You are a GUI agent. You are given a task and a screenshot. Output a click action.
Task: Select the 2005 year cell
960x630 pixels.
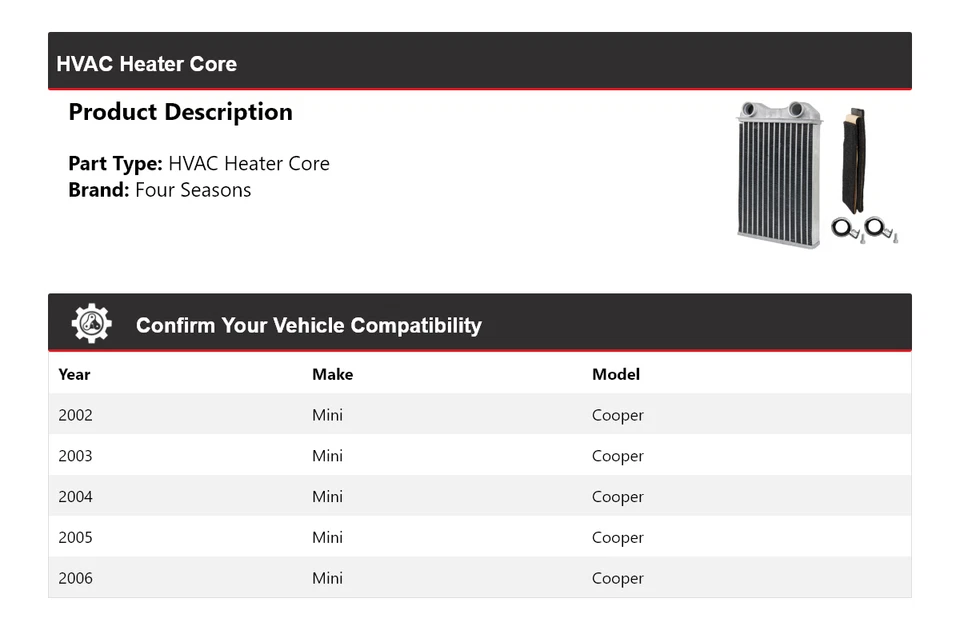(75, 538)
